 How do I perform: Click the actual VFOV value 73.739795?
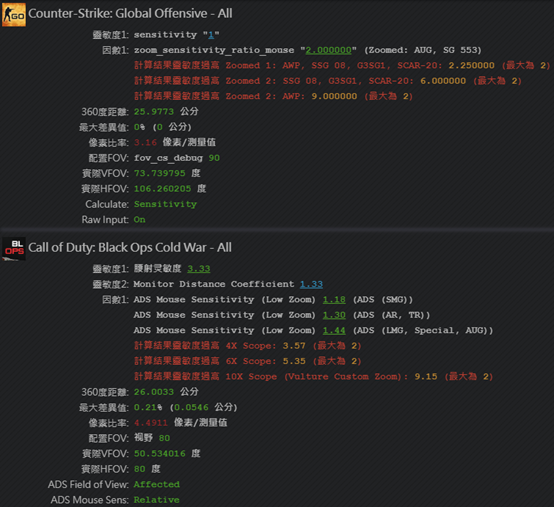tap(160, 173)
